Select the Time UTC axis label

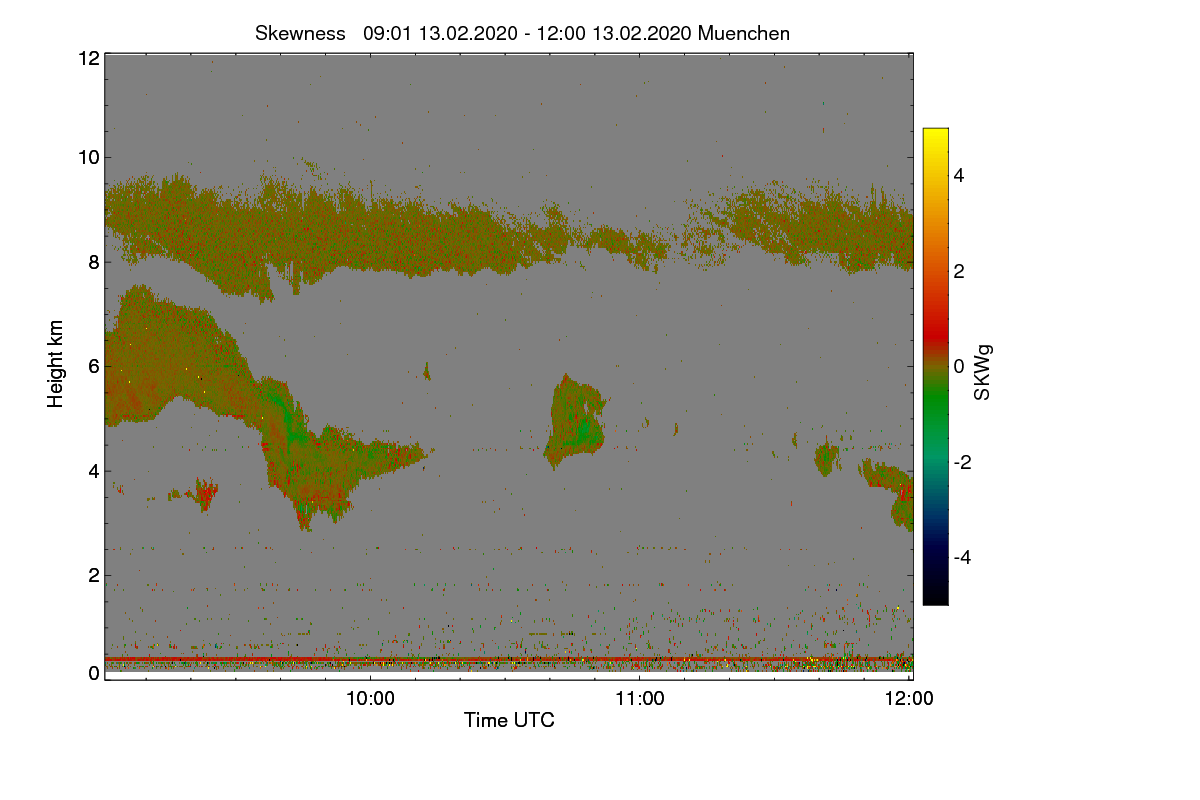tap(509, 720)
